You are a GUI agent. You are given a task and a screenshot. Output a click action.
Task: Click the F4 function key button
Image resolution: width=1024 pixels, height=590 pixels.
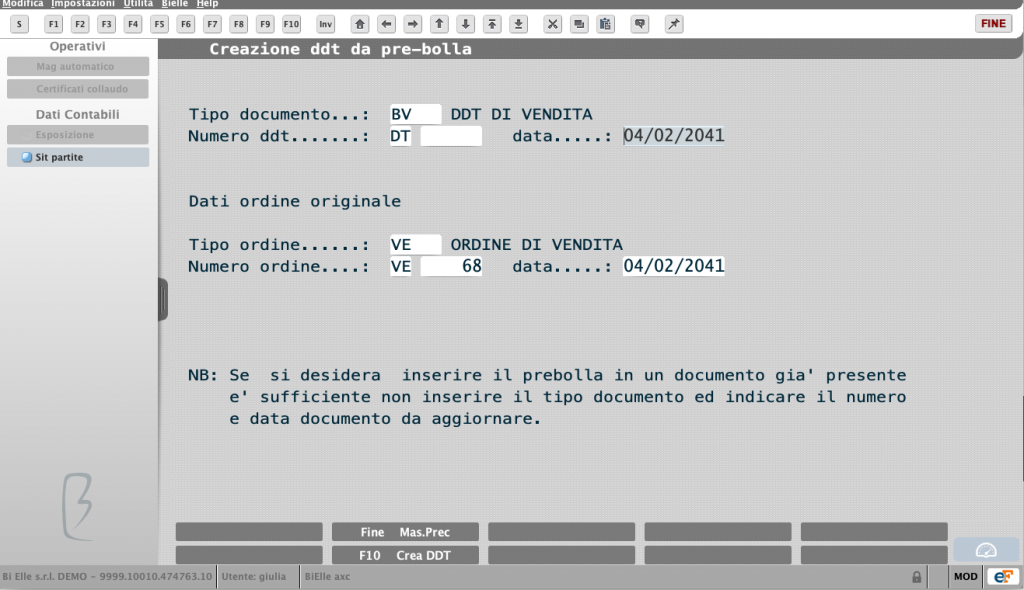pyautogui.click(x=133, y=24)
